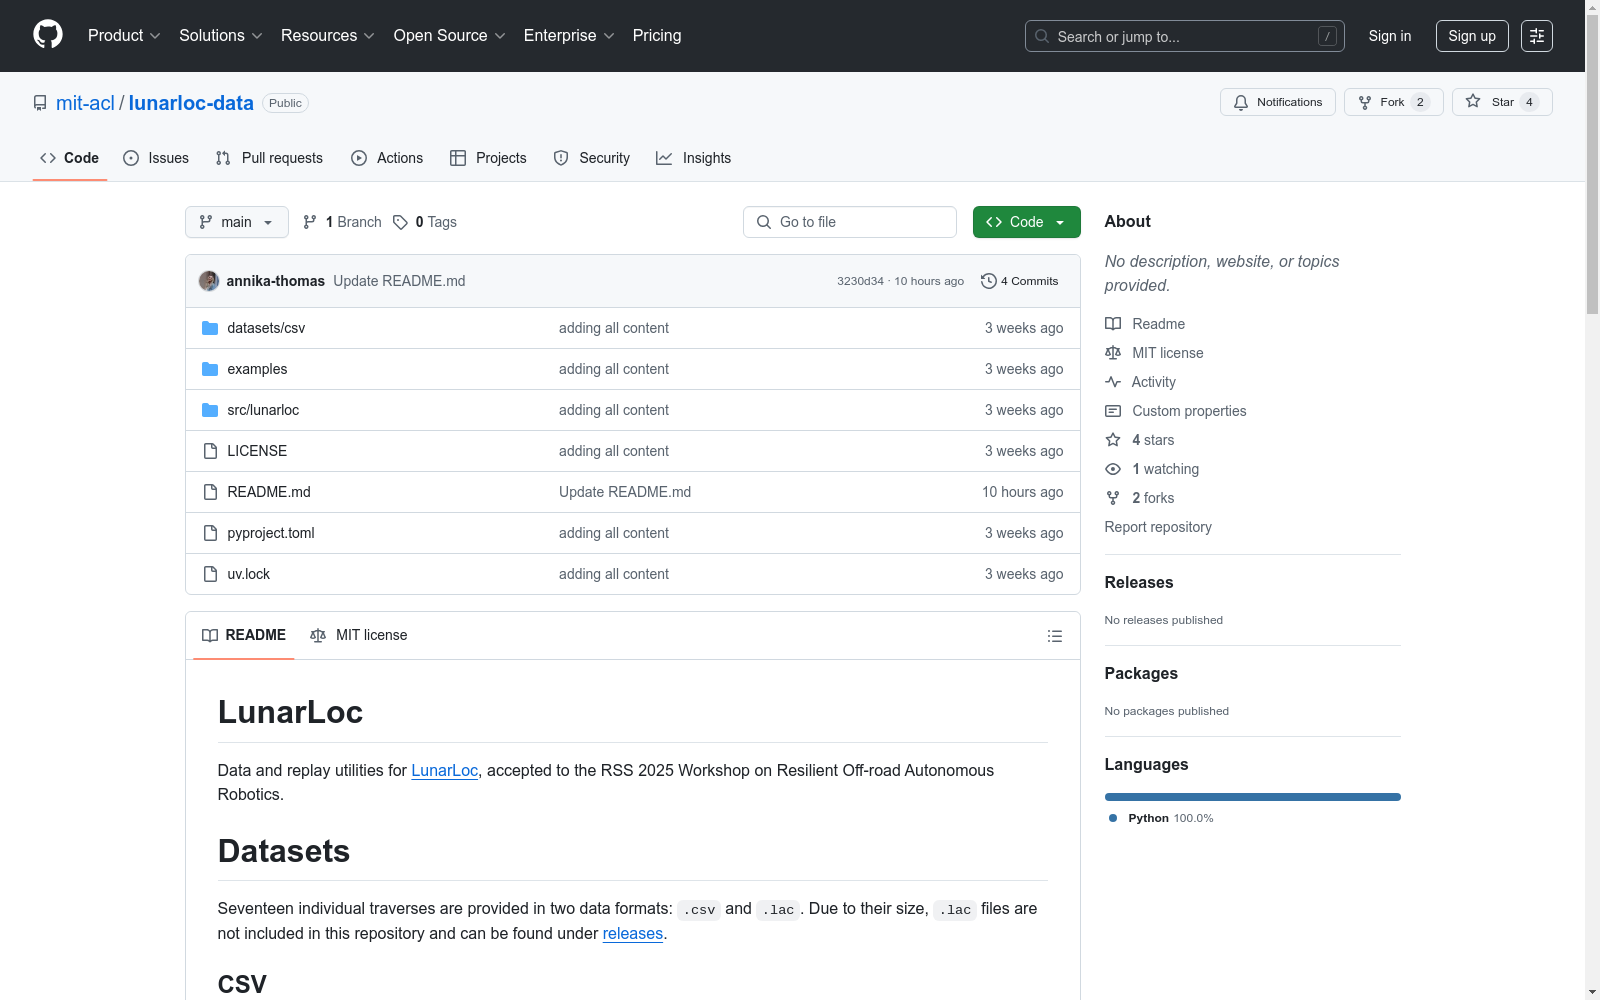This screenshot has height=1000, width=1600.
Task: Open the README.md file
Action: (x=269, y=492)
